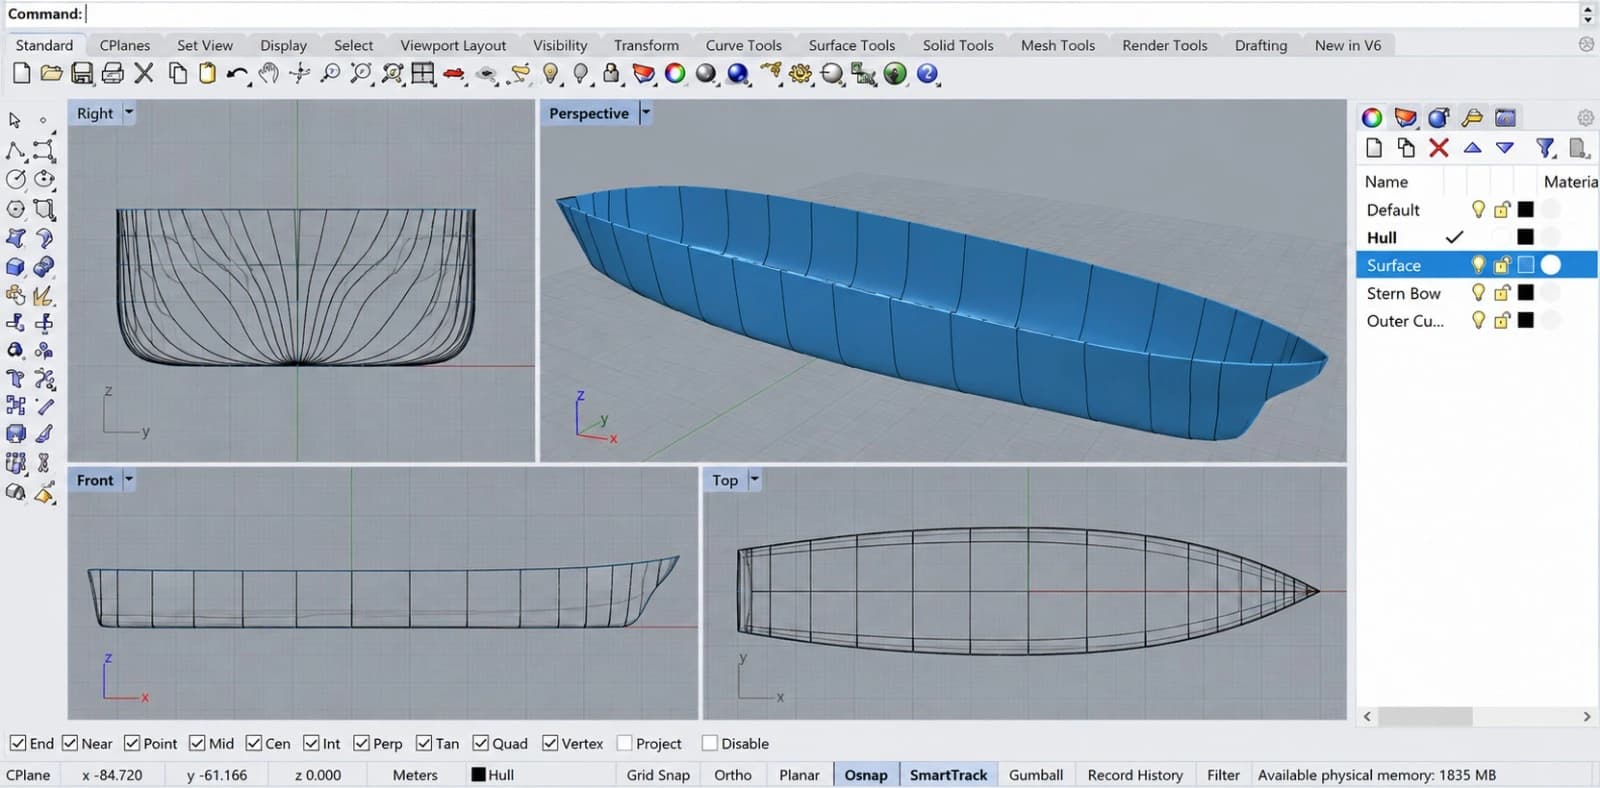The height and width of the screenshot is (788, 1600).
Task: Hide the Default layer via its lightbulb
Action: click(1478, 209)
